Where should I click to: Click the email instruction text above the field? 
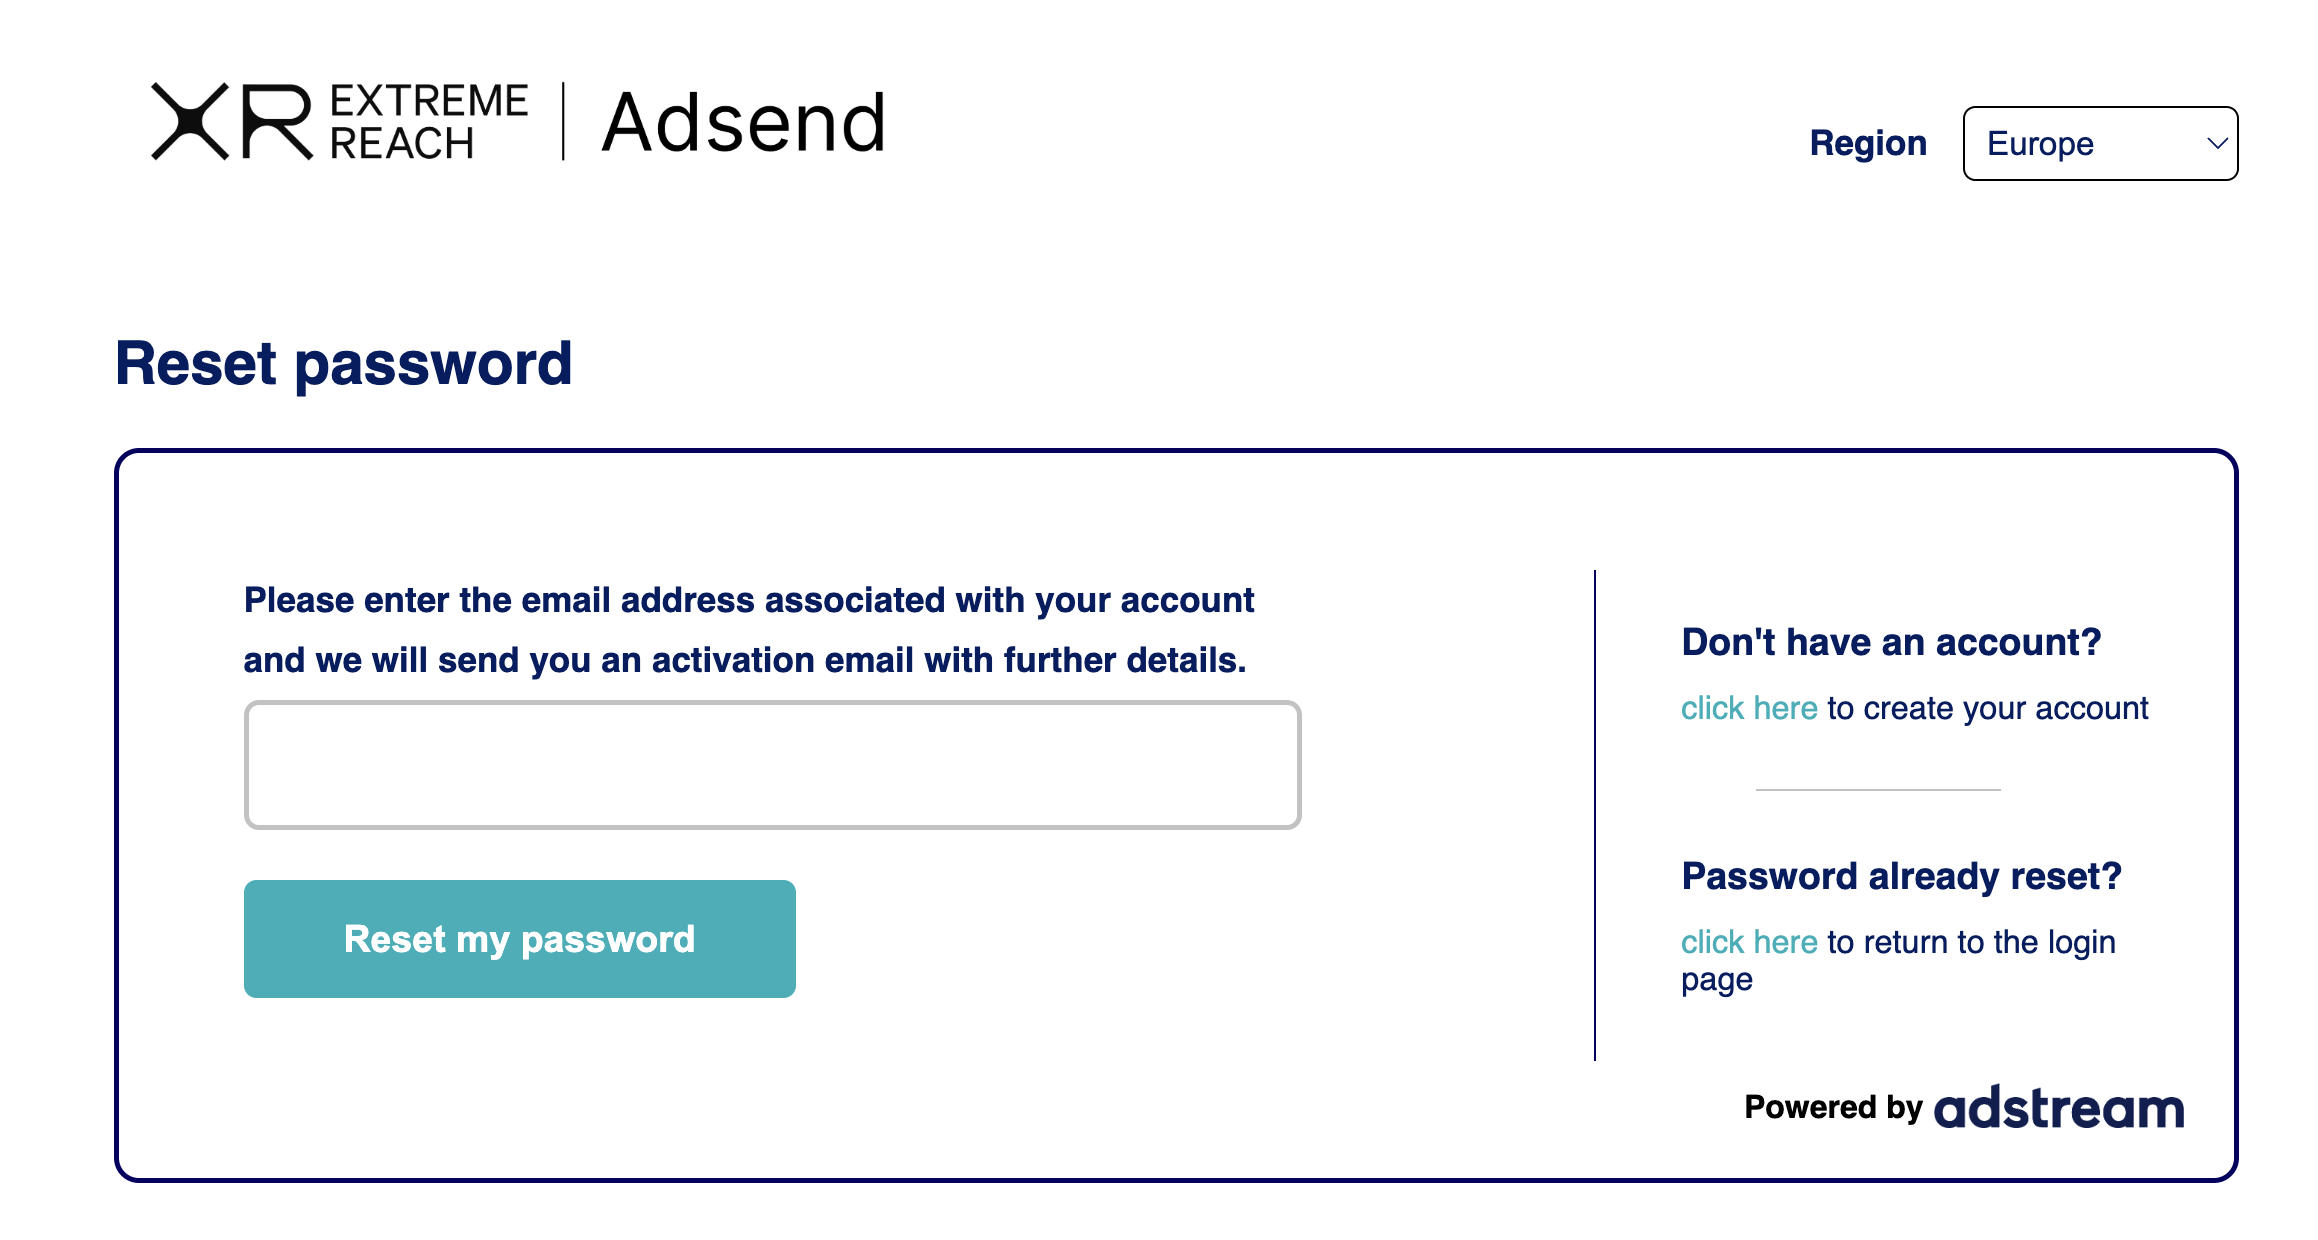tap(748, 630)
